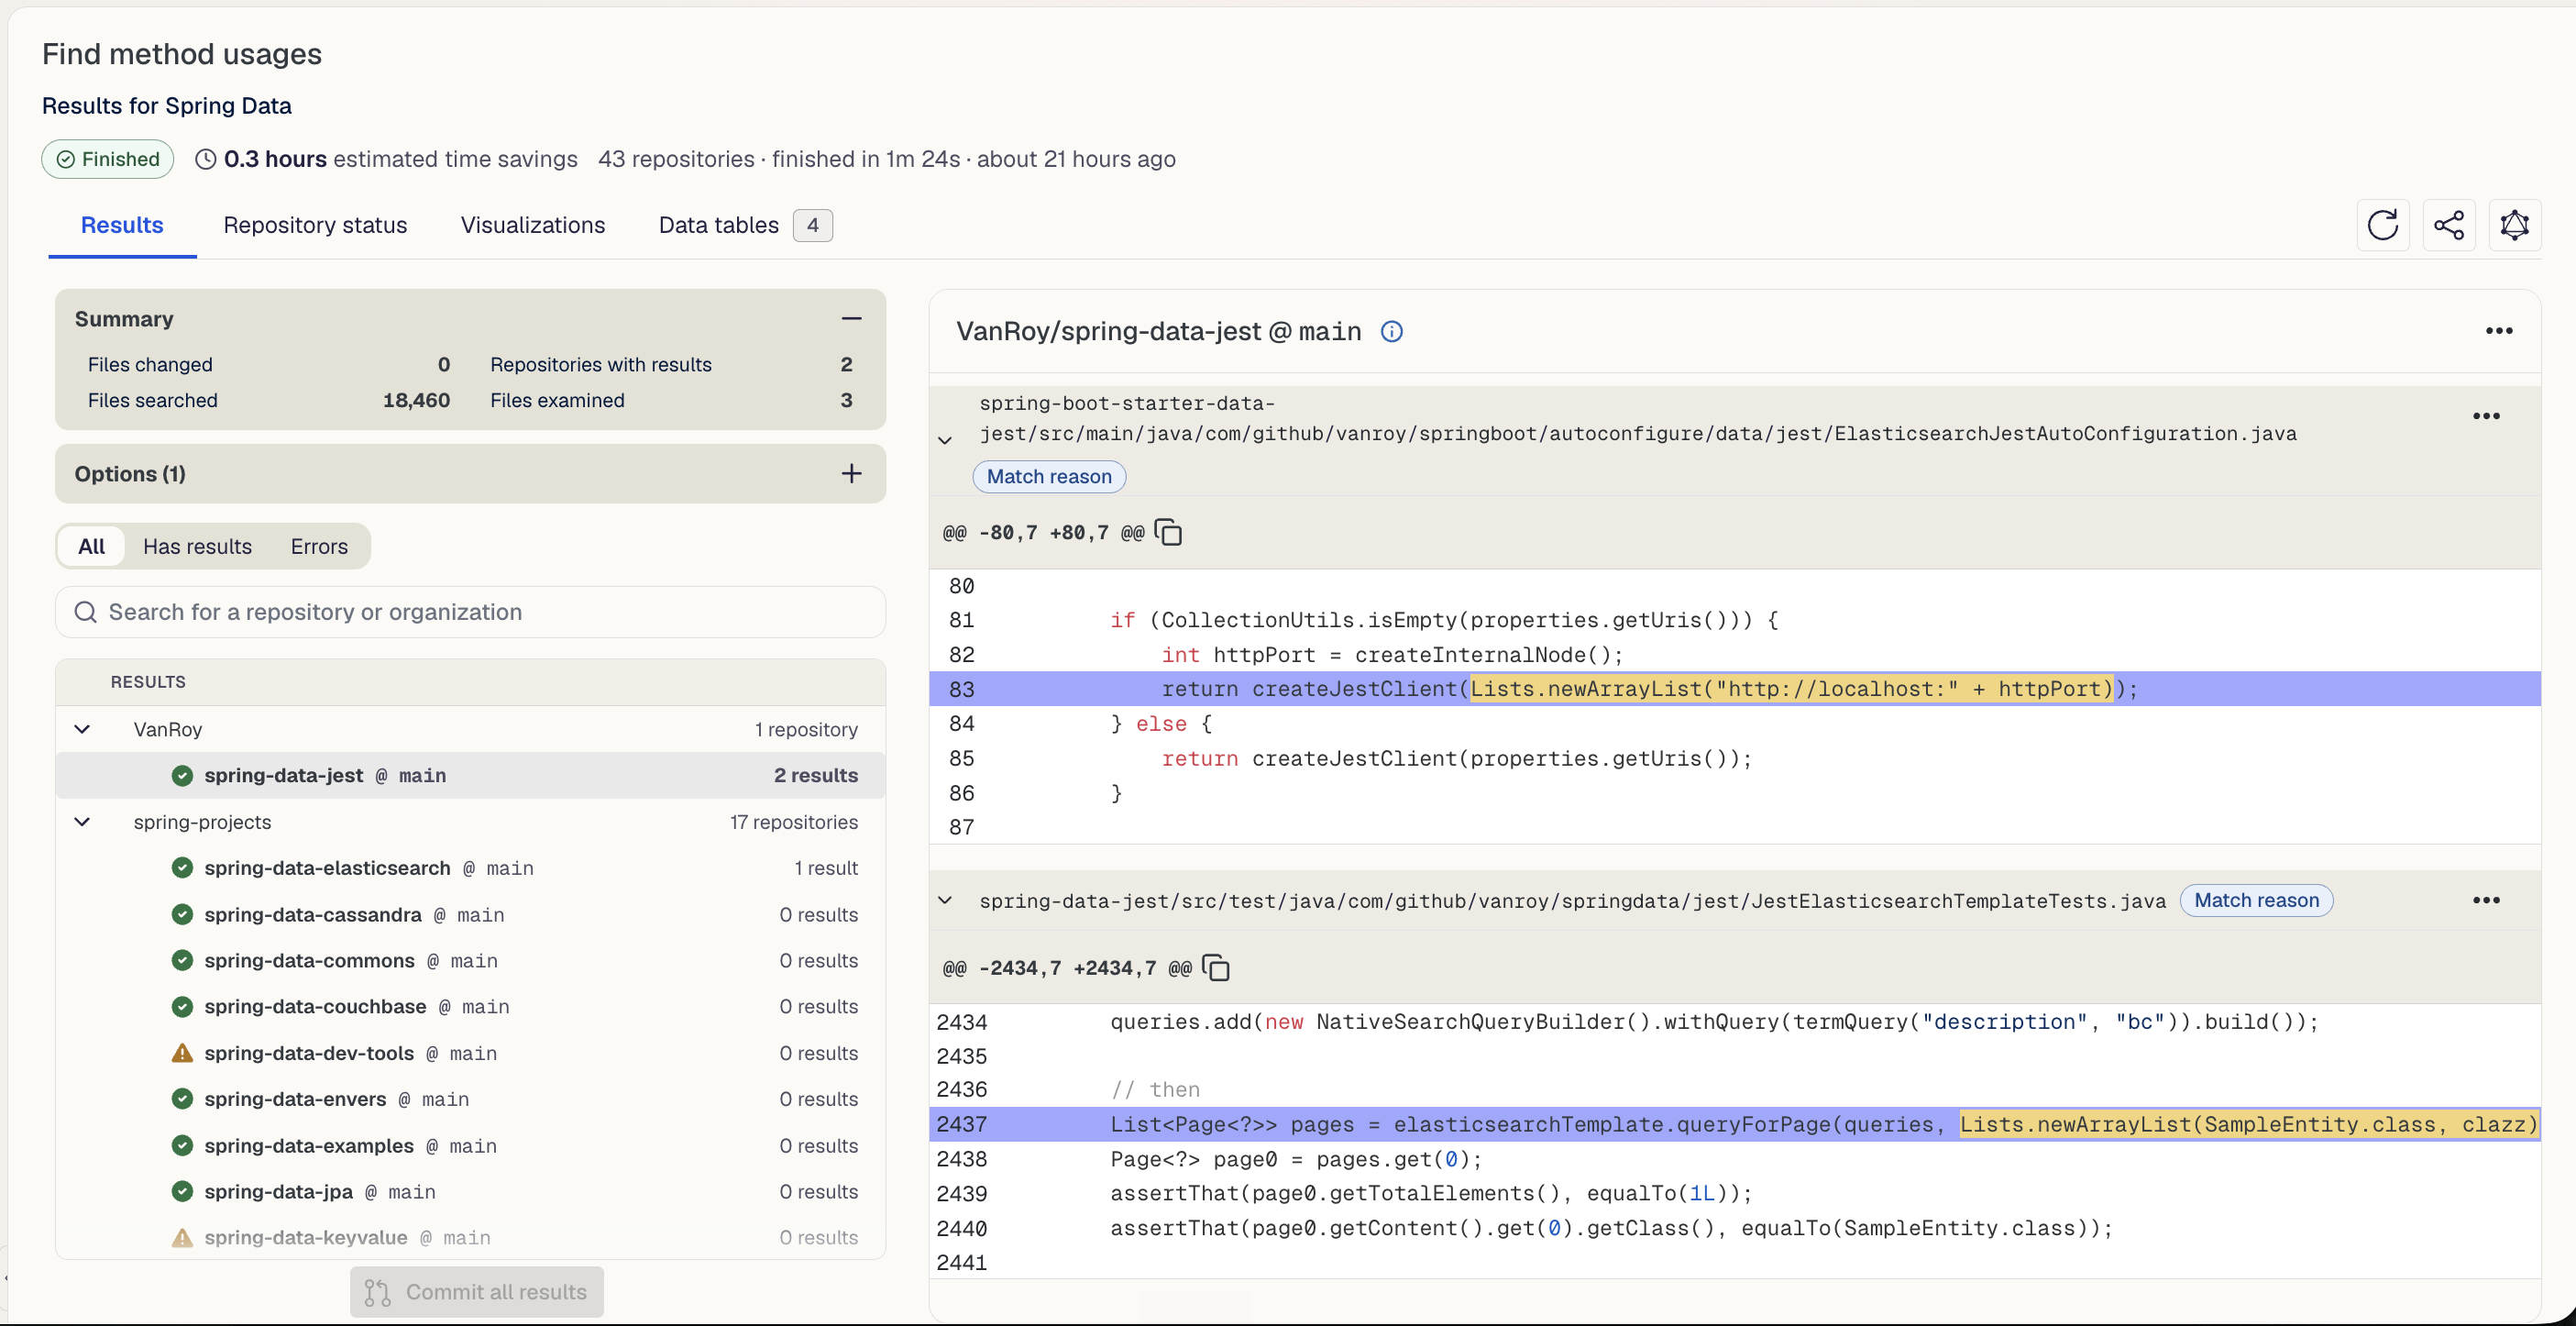The image size is (2576, 1326).
Task: Copy hunk header @@ -2434,7 +2434,7 @@
Action: (1215, 967)
